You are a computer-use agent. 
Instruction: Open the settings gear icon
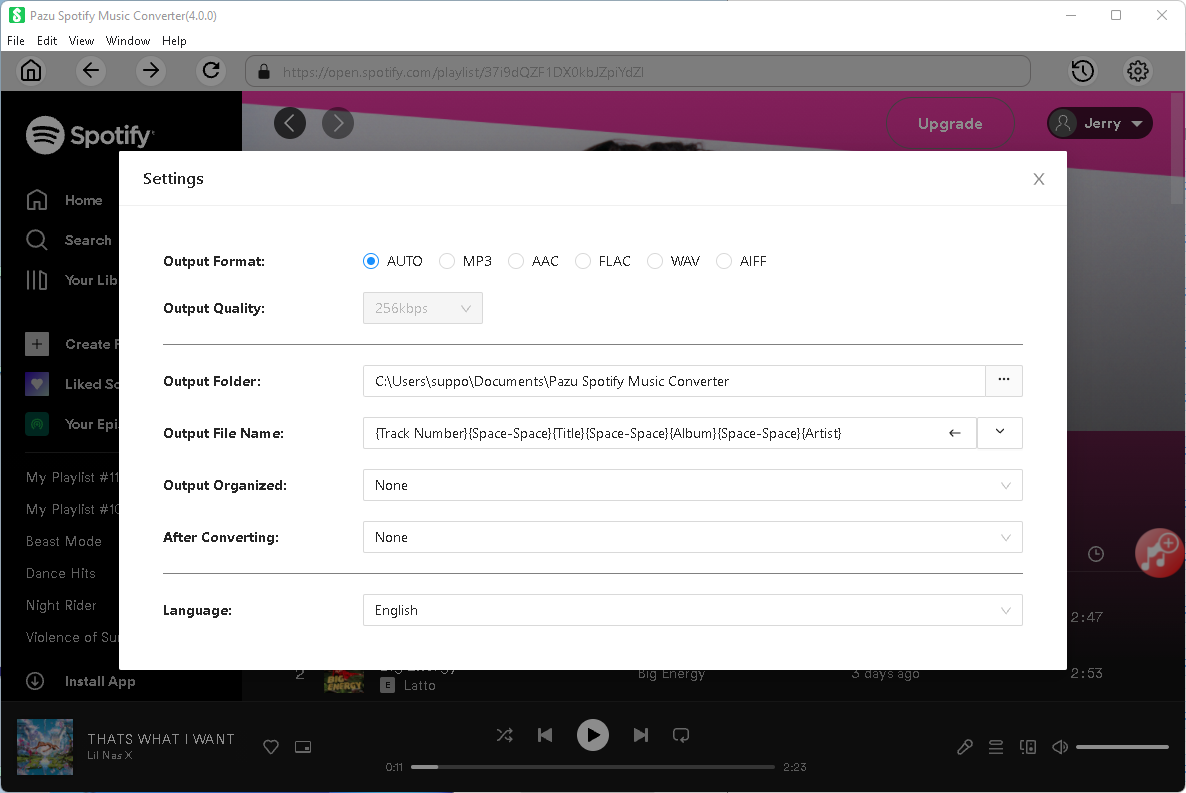(x=1138, y=71)
